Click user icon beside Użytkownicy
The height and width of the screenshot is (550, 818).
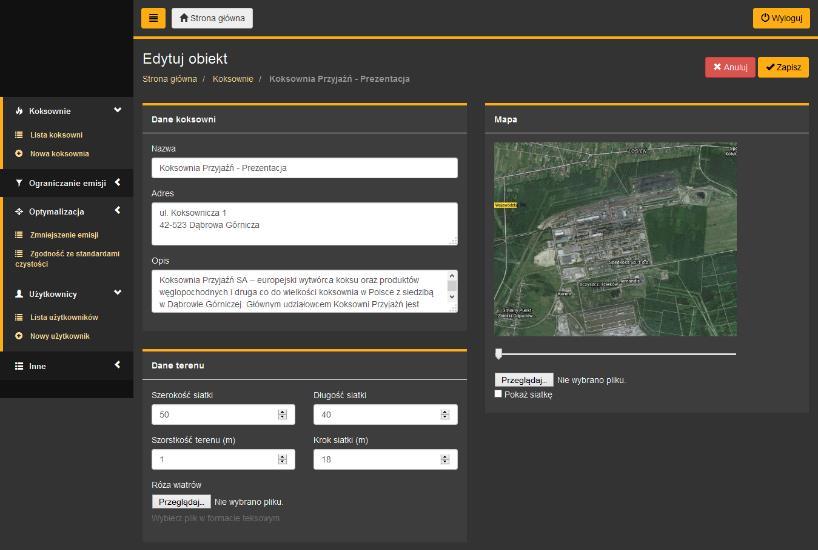coord(19,294)
